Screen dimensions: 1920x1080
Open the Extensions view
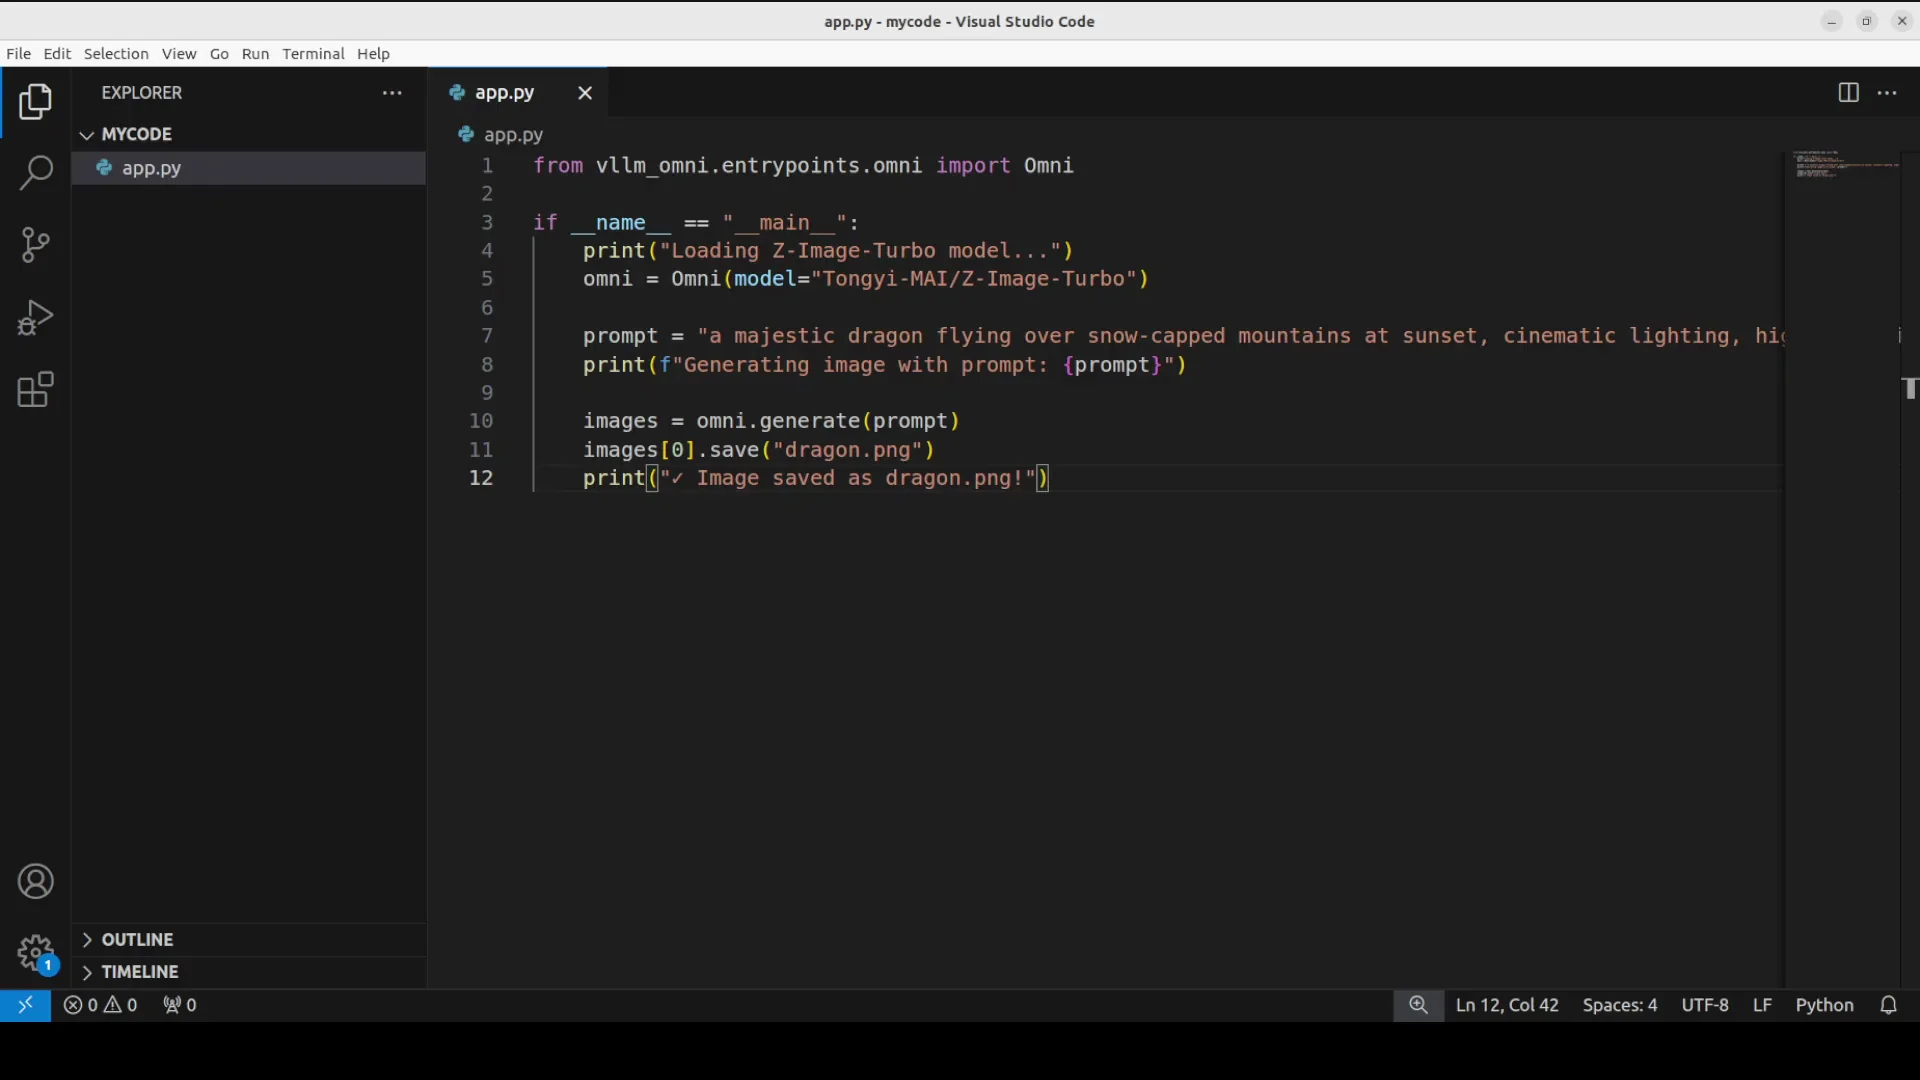click(36, 390)
